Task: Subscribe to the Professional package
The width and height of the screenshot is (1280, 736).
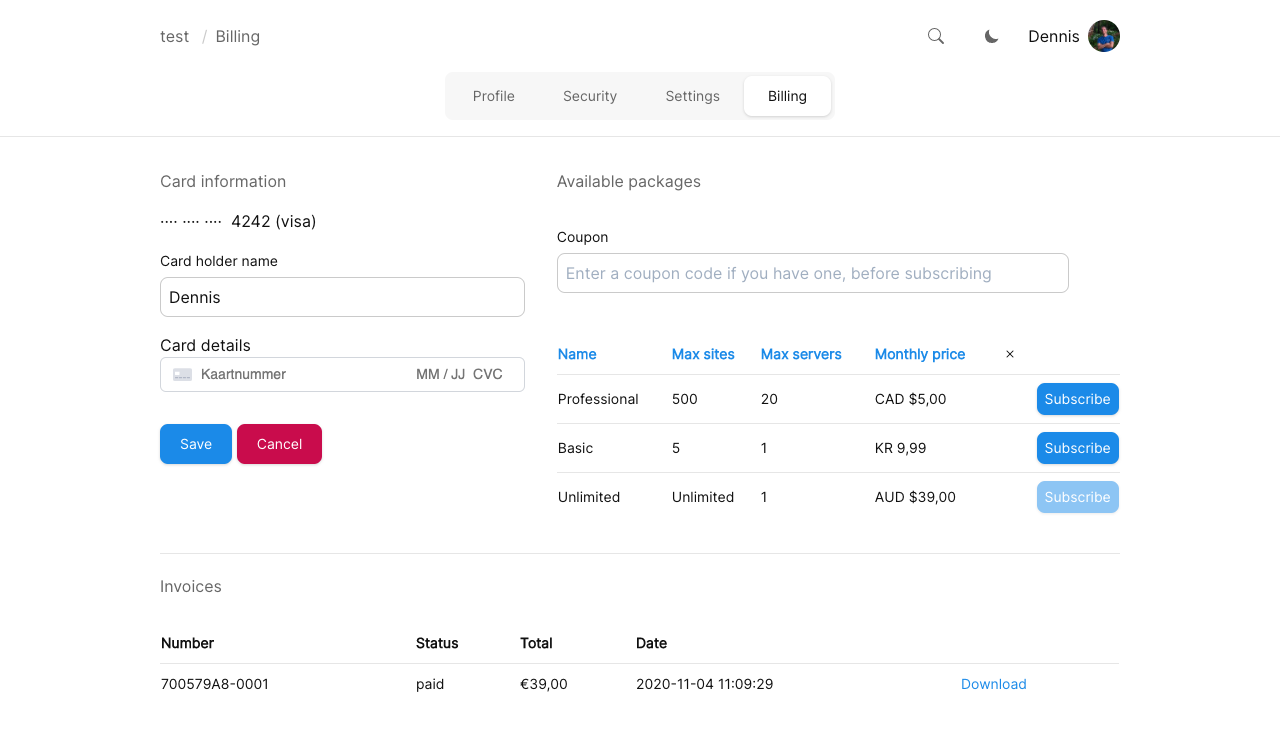Action: [x=1077, y=399]
